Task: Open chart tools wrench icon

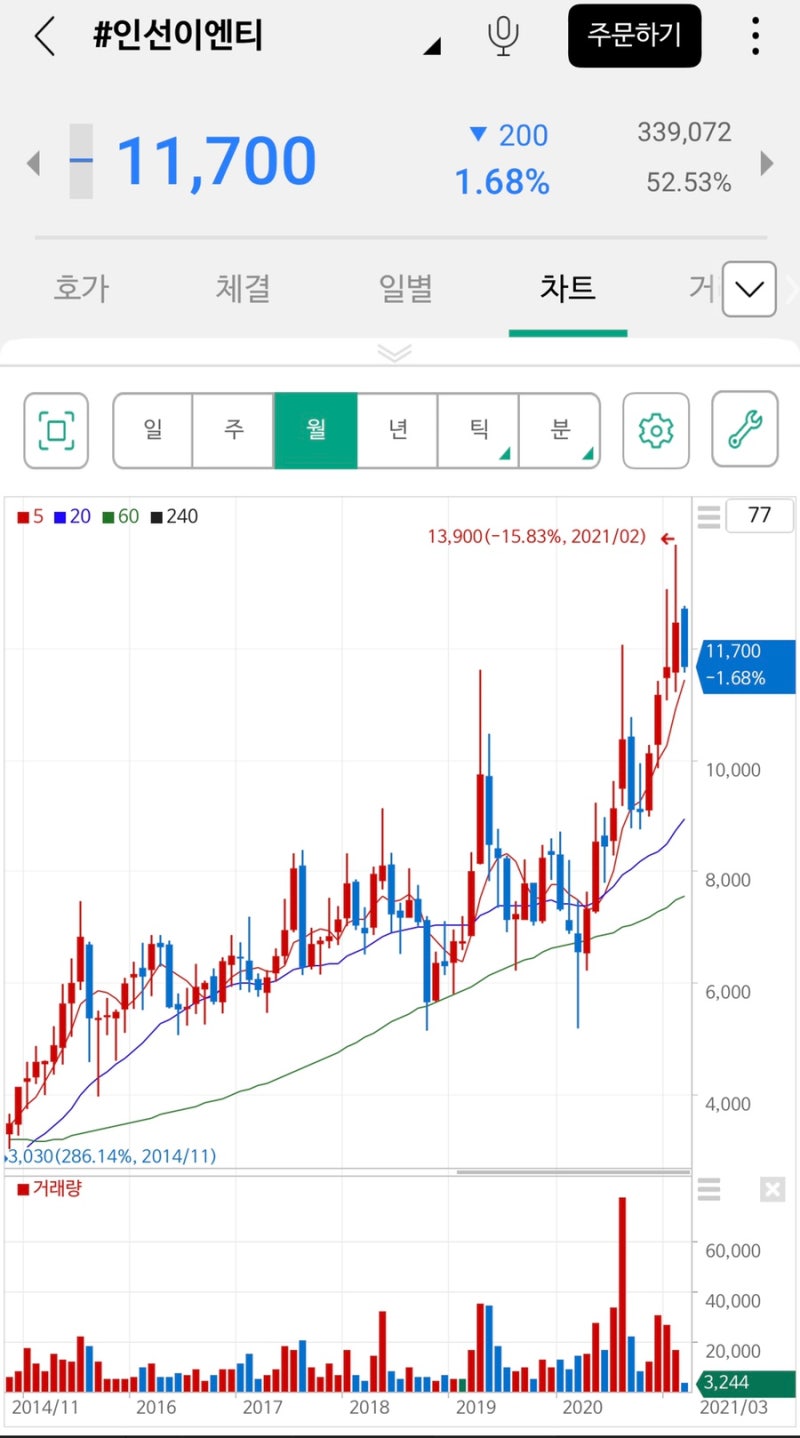Action: click(x=745, y=430)
